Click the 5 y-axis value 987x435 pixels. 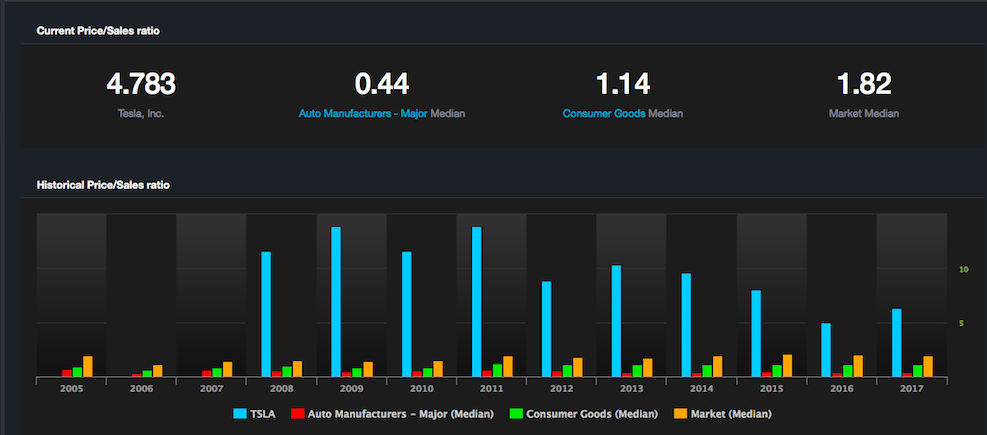(961, 324)
